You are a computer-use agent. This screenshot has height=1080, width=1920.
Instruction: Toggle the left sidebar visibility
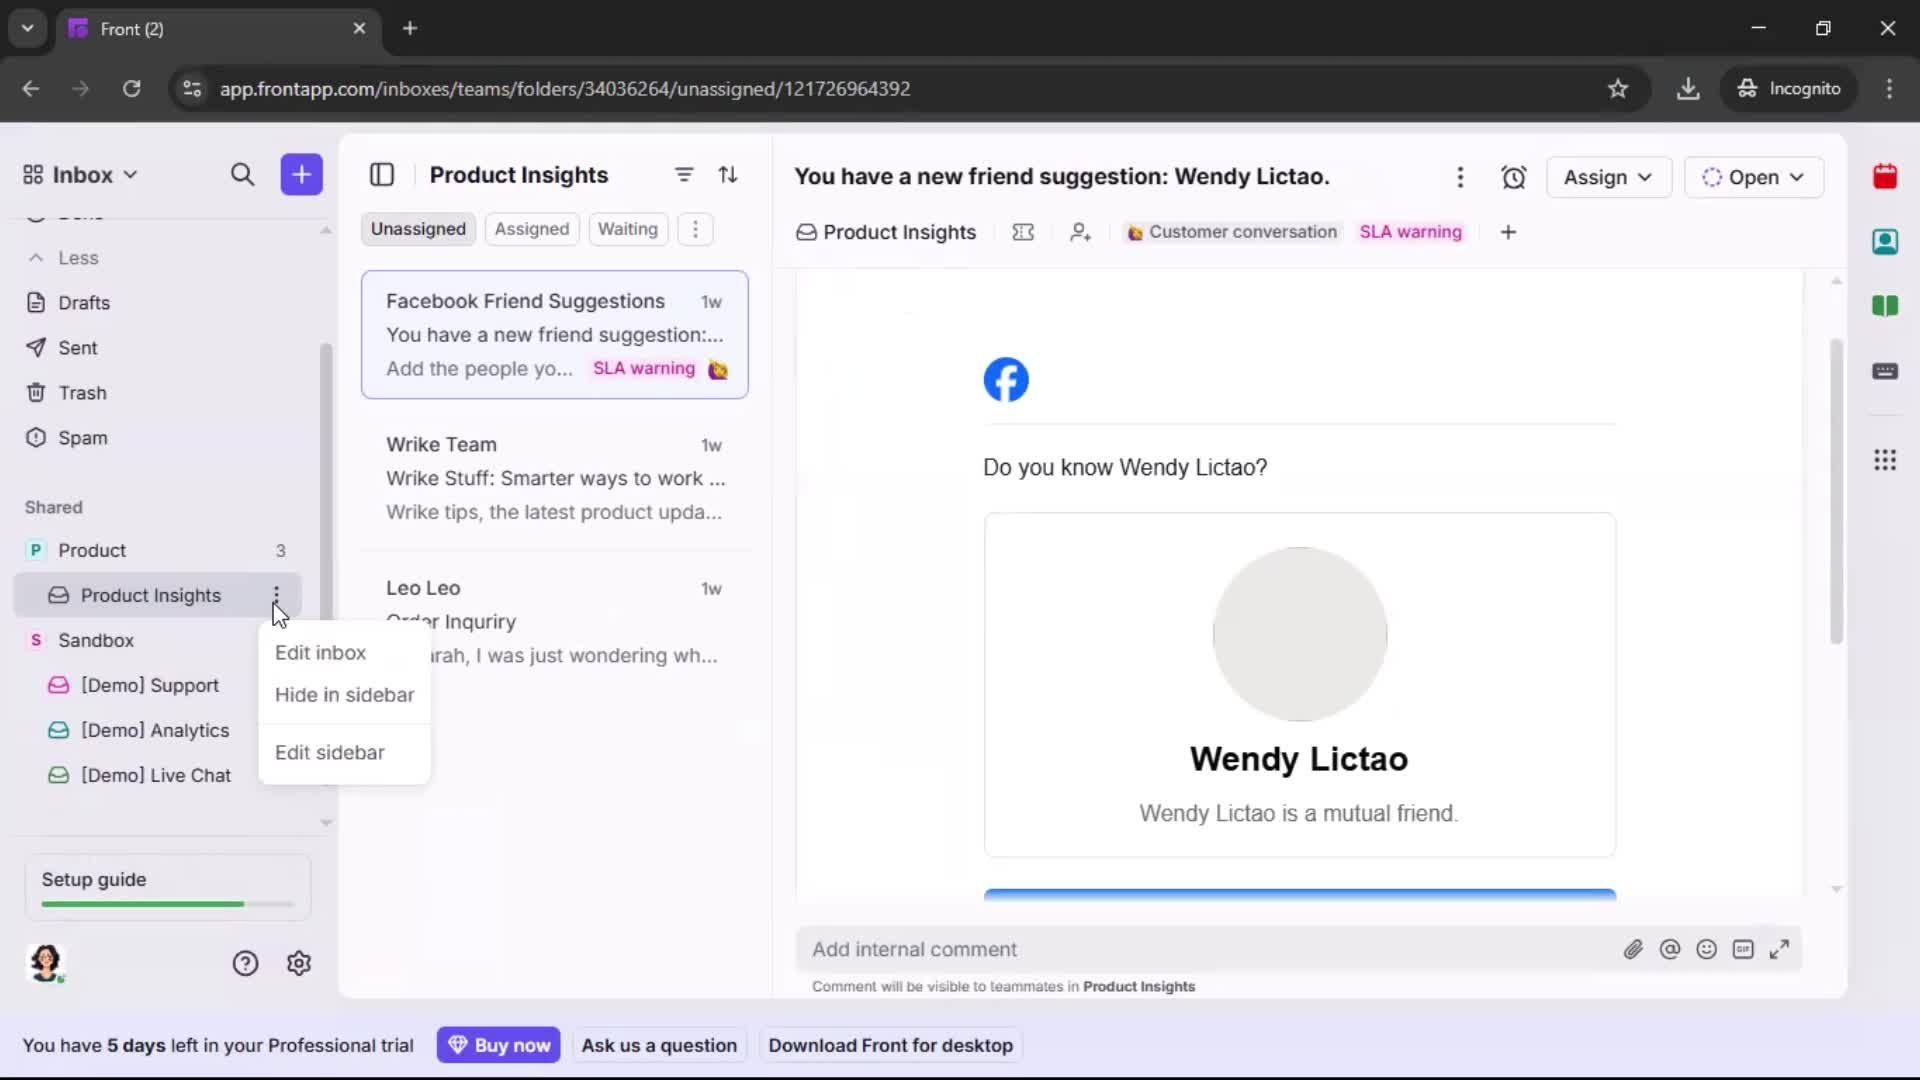pos(383,174)
